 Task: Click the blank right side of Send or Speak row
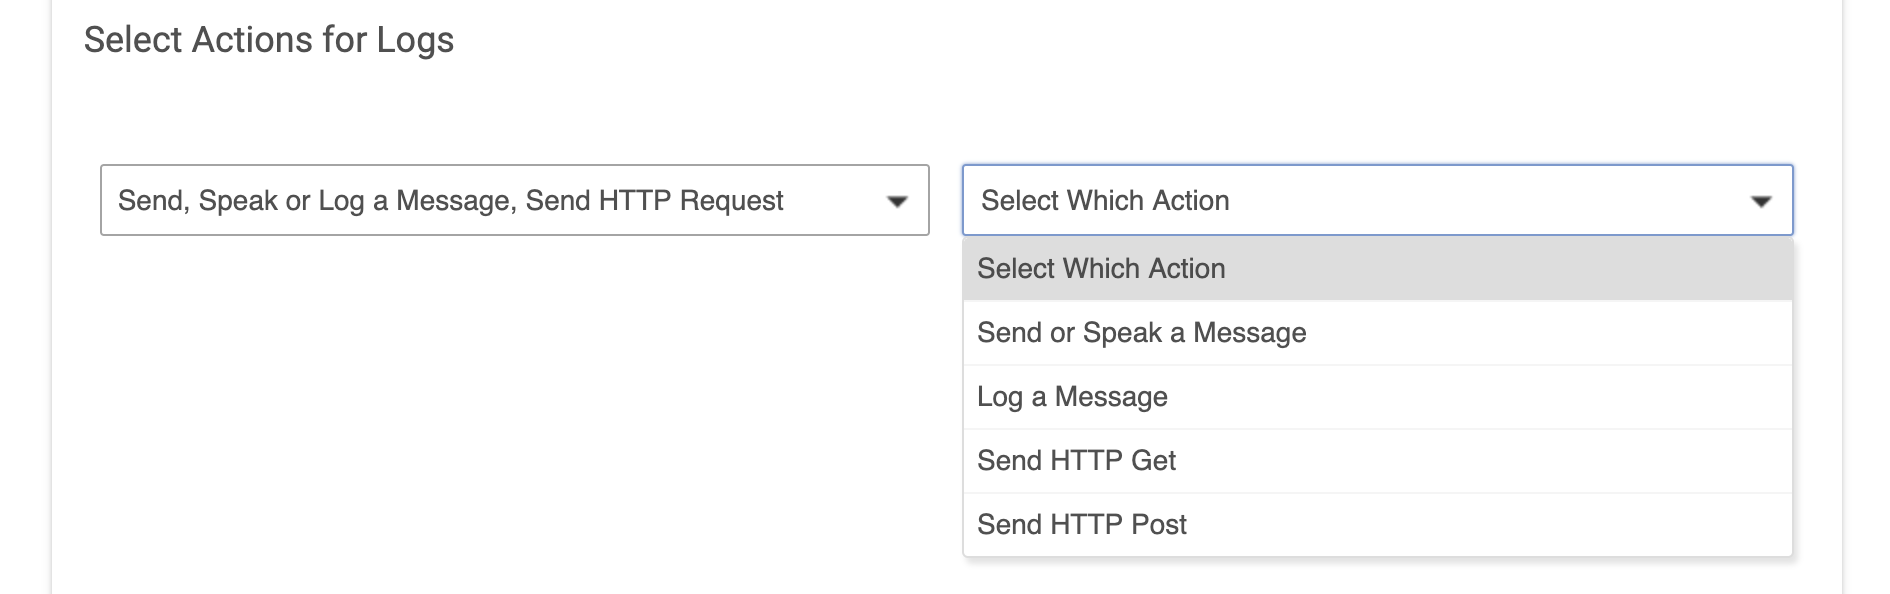click(x=1548, y=333)
